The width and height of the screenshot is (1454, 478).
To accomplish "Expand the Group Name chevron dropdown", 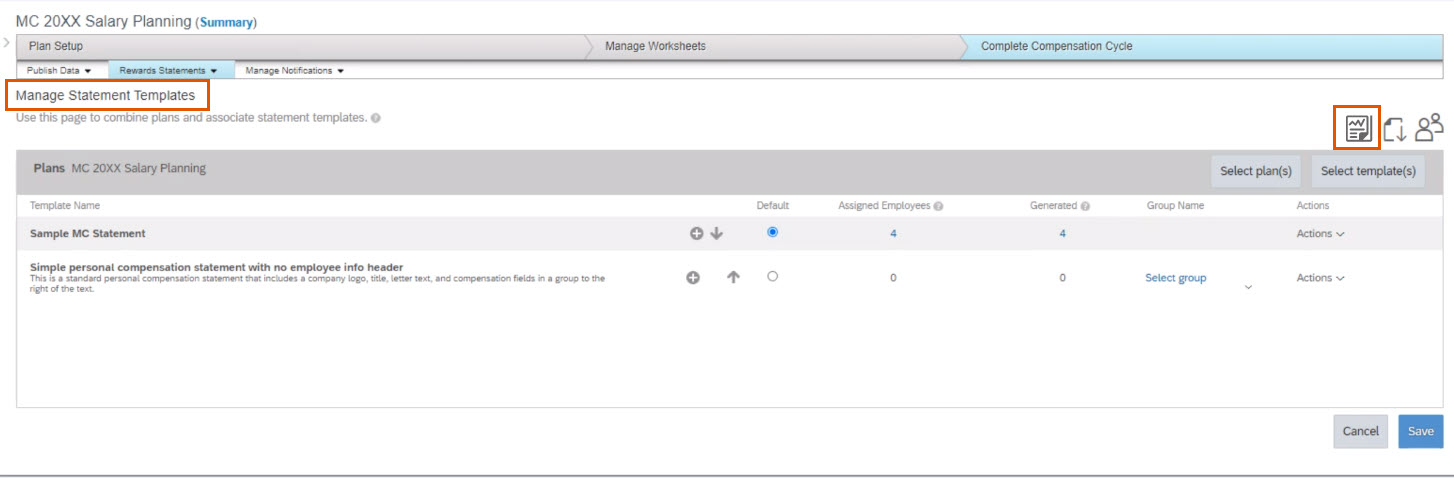I will click(x=1248, y=287).
